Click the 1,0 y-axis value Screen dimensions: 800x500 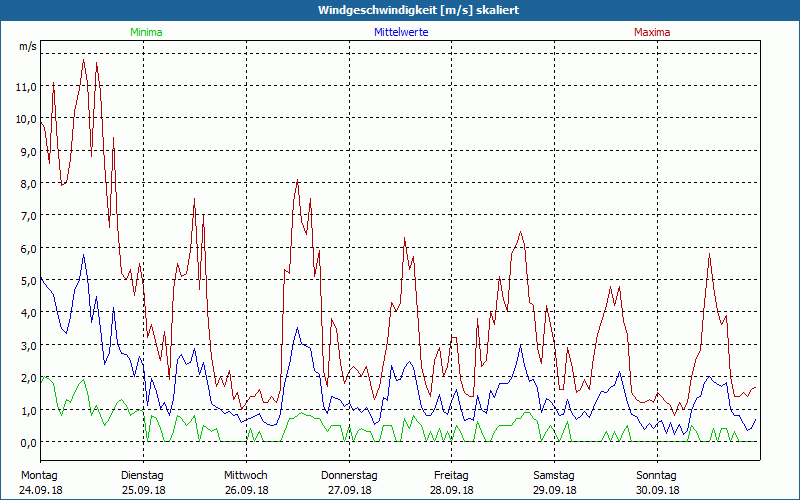pos(29,410)
